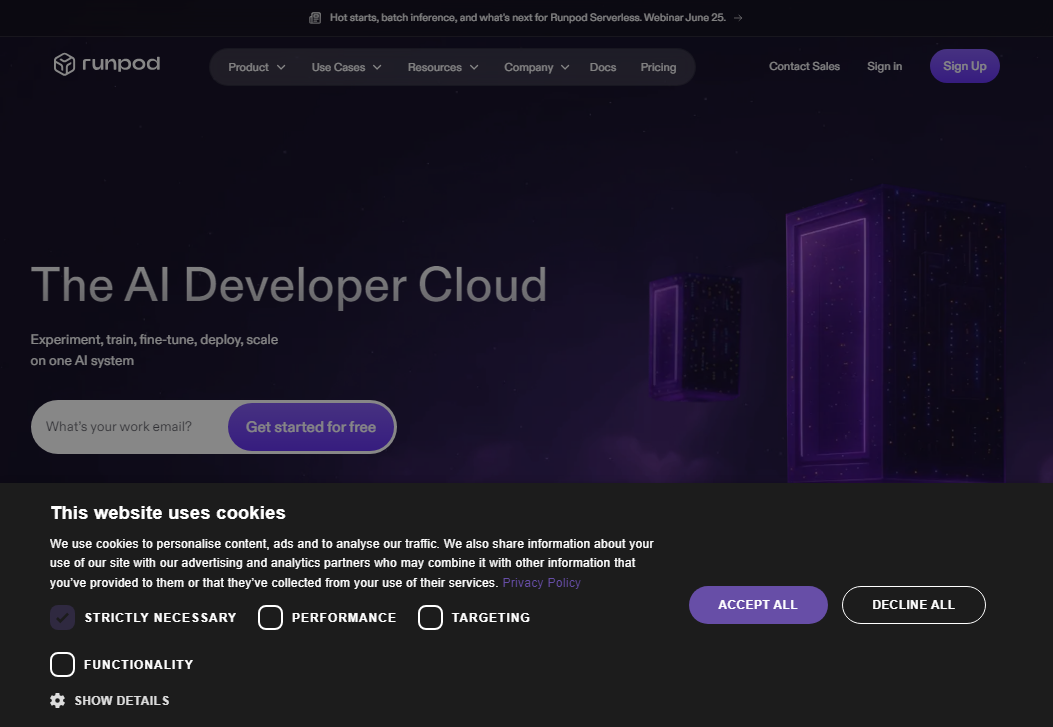Open the Pricing menu item
Image resolution: width=1053 pixels, height=727 pixels.
tap(658, 67)
